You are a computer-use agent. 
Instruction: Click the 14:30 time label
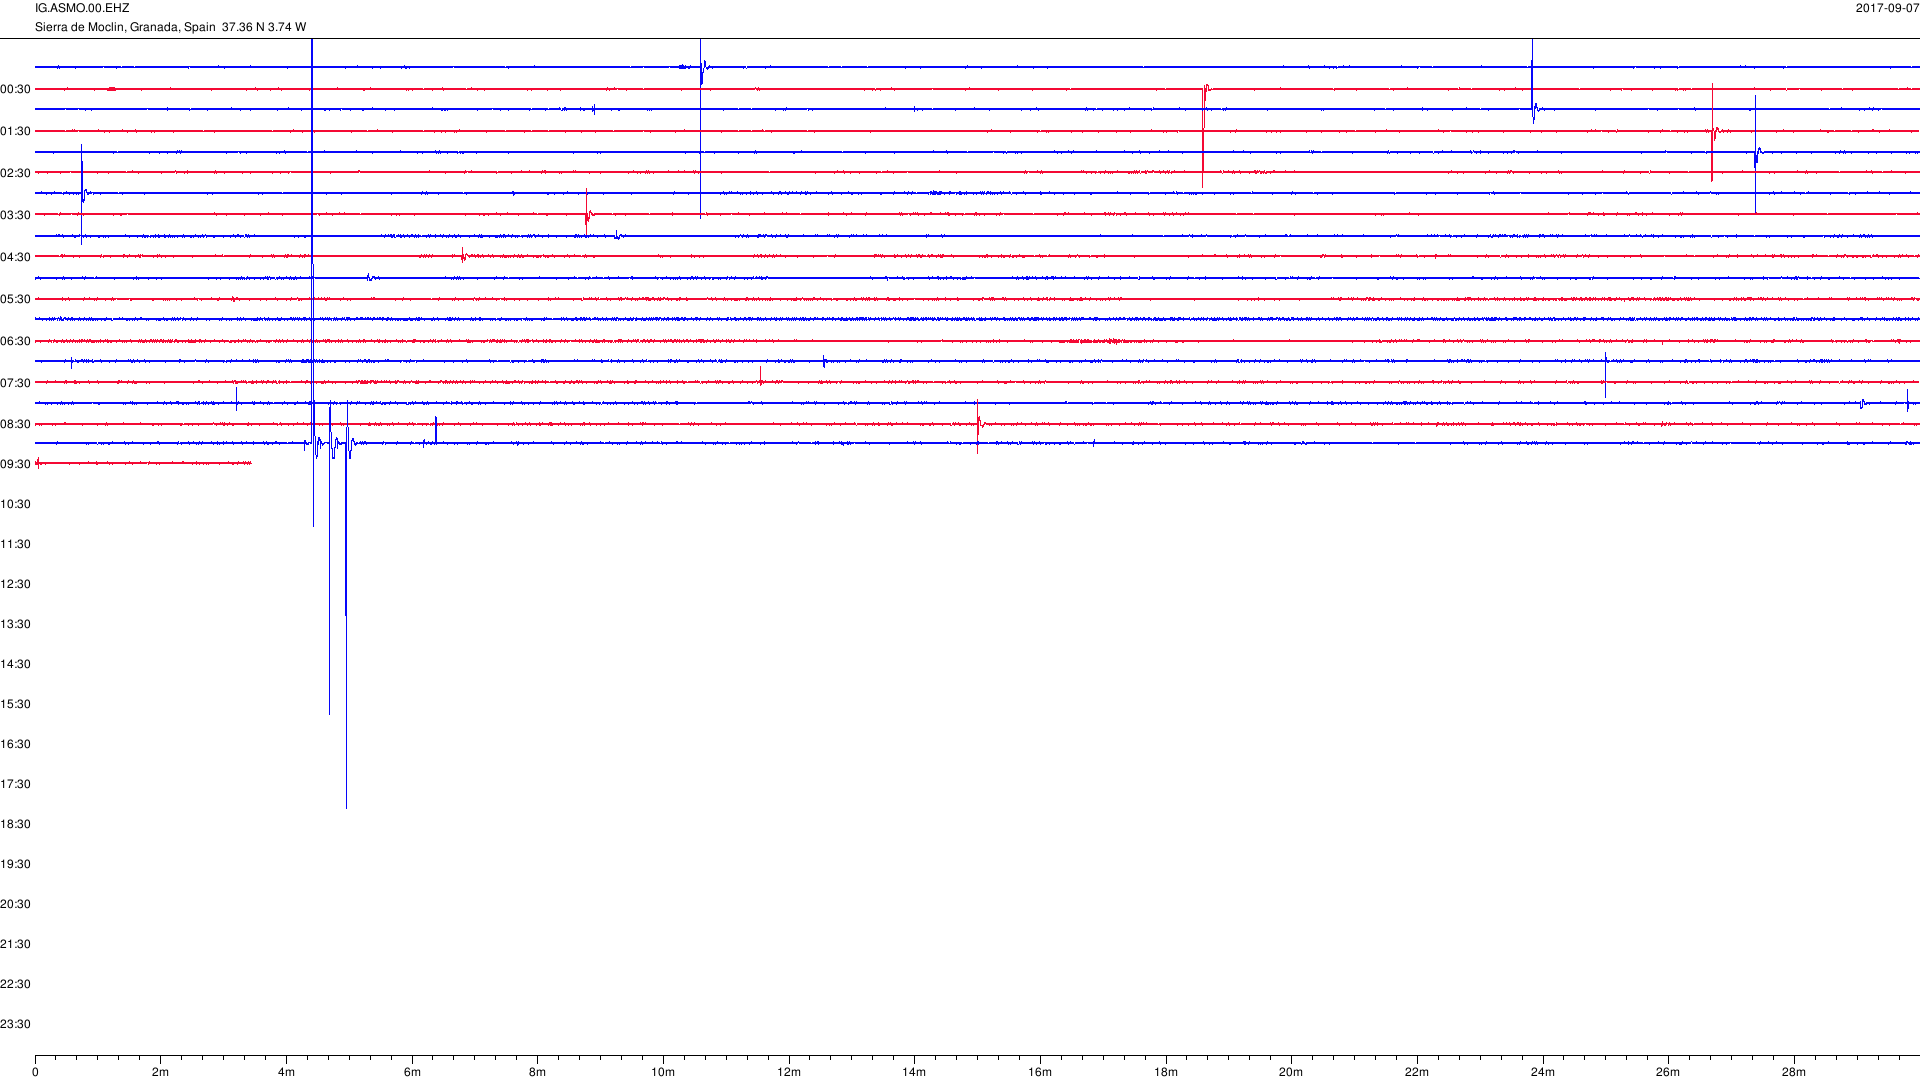[x=16, y=665]
